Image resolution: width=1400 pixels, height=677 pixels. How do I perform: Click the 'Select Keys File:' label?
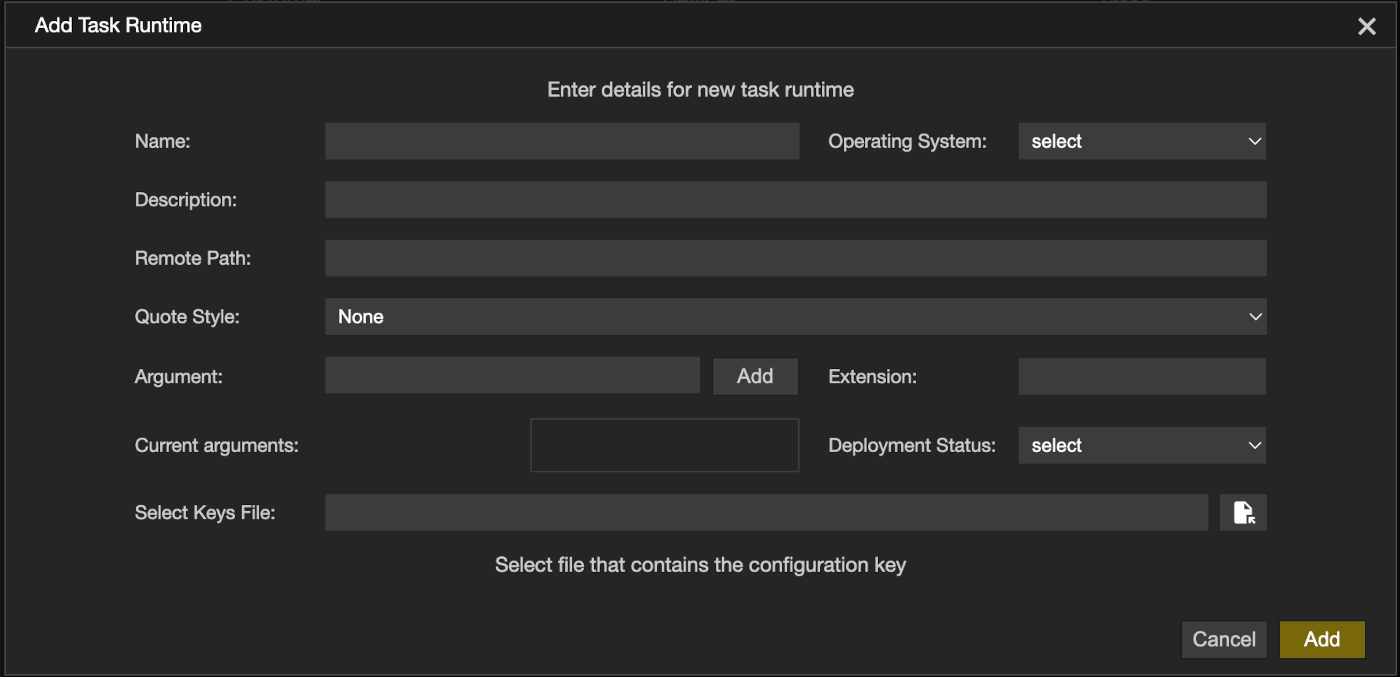pyautogui.click(x=205, y=513)
